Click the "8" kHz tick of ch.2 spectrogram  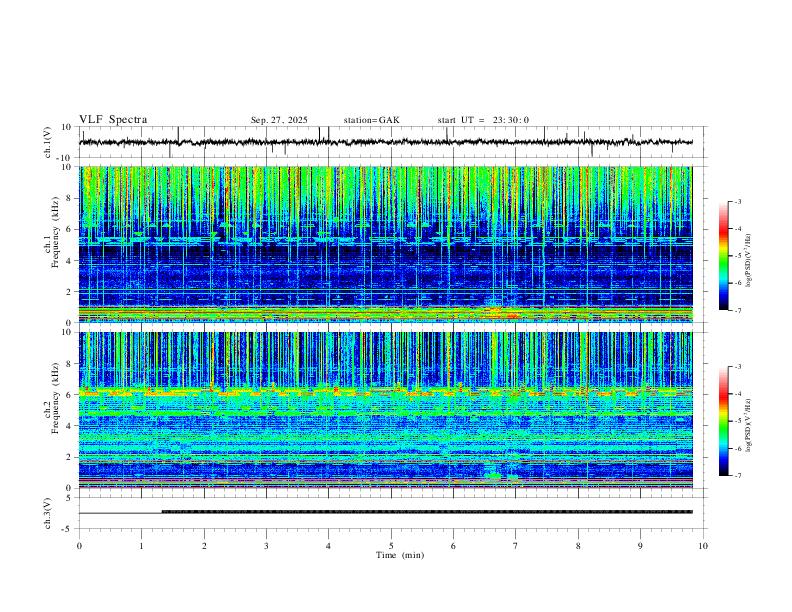(69, 364)
